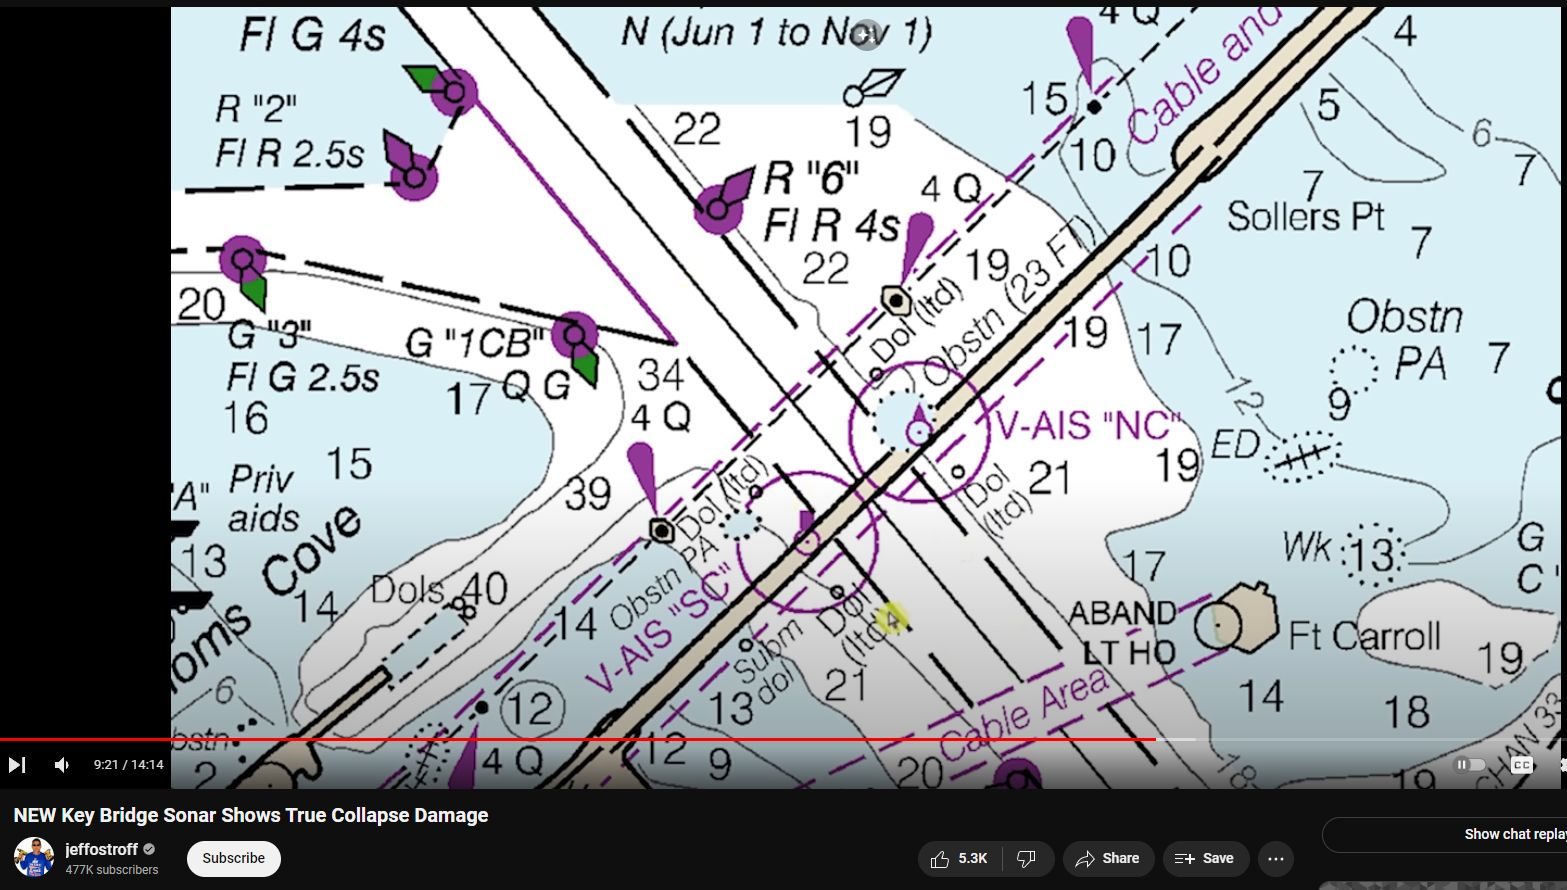Viewport: 1567px width, 890px height.
Task: Click the 9:21 / 14:14 time display
Action: 129,765
